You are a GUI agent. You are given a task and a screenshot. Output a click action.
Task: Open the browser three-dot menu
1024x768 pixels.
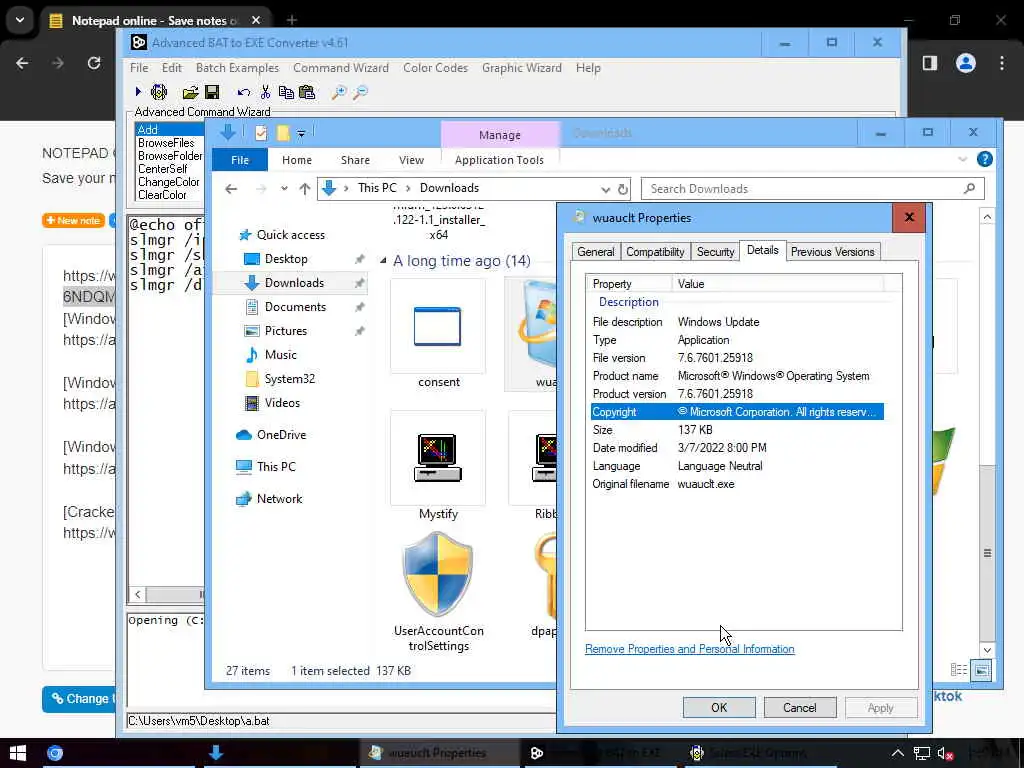(x=1001, y=63)
